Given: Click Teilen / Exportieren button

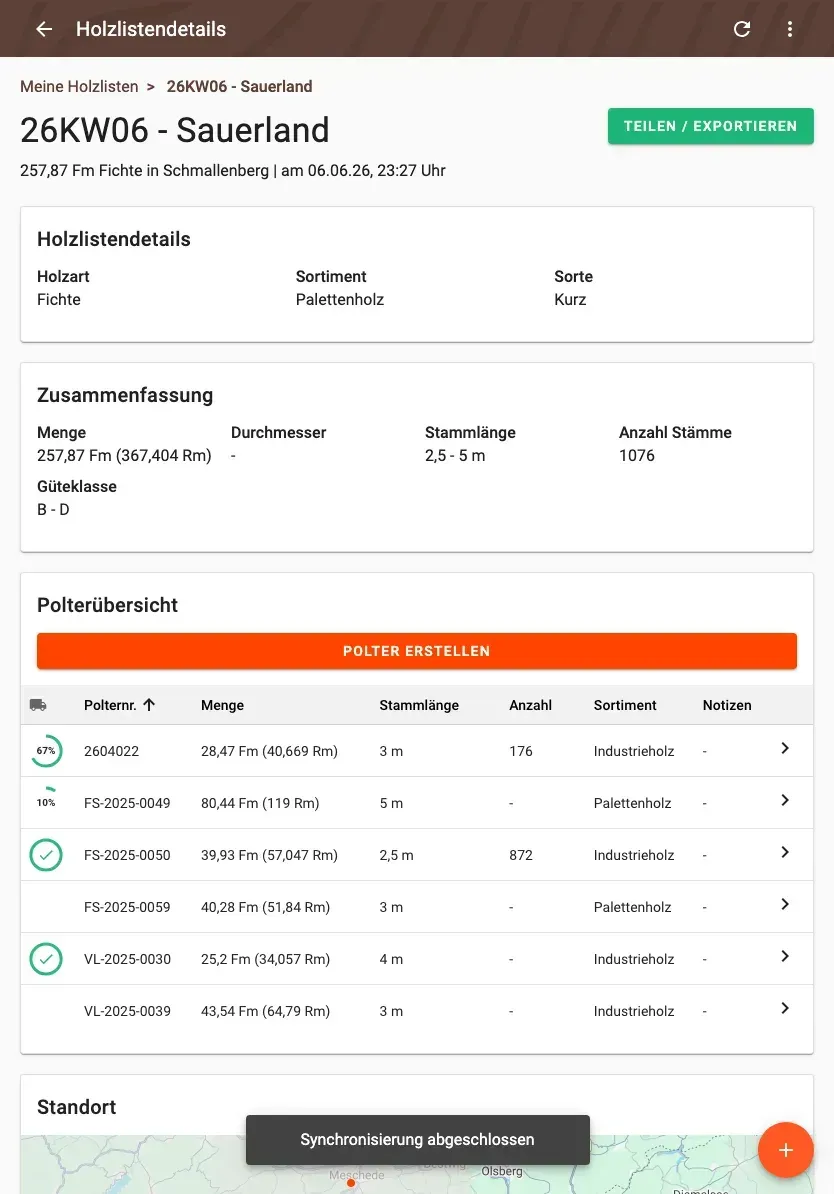Looking at the screenshot, I should [711, 126].
